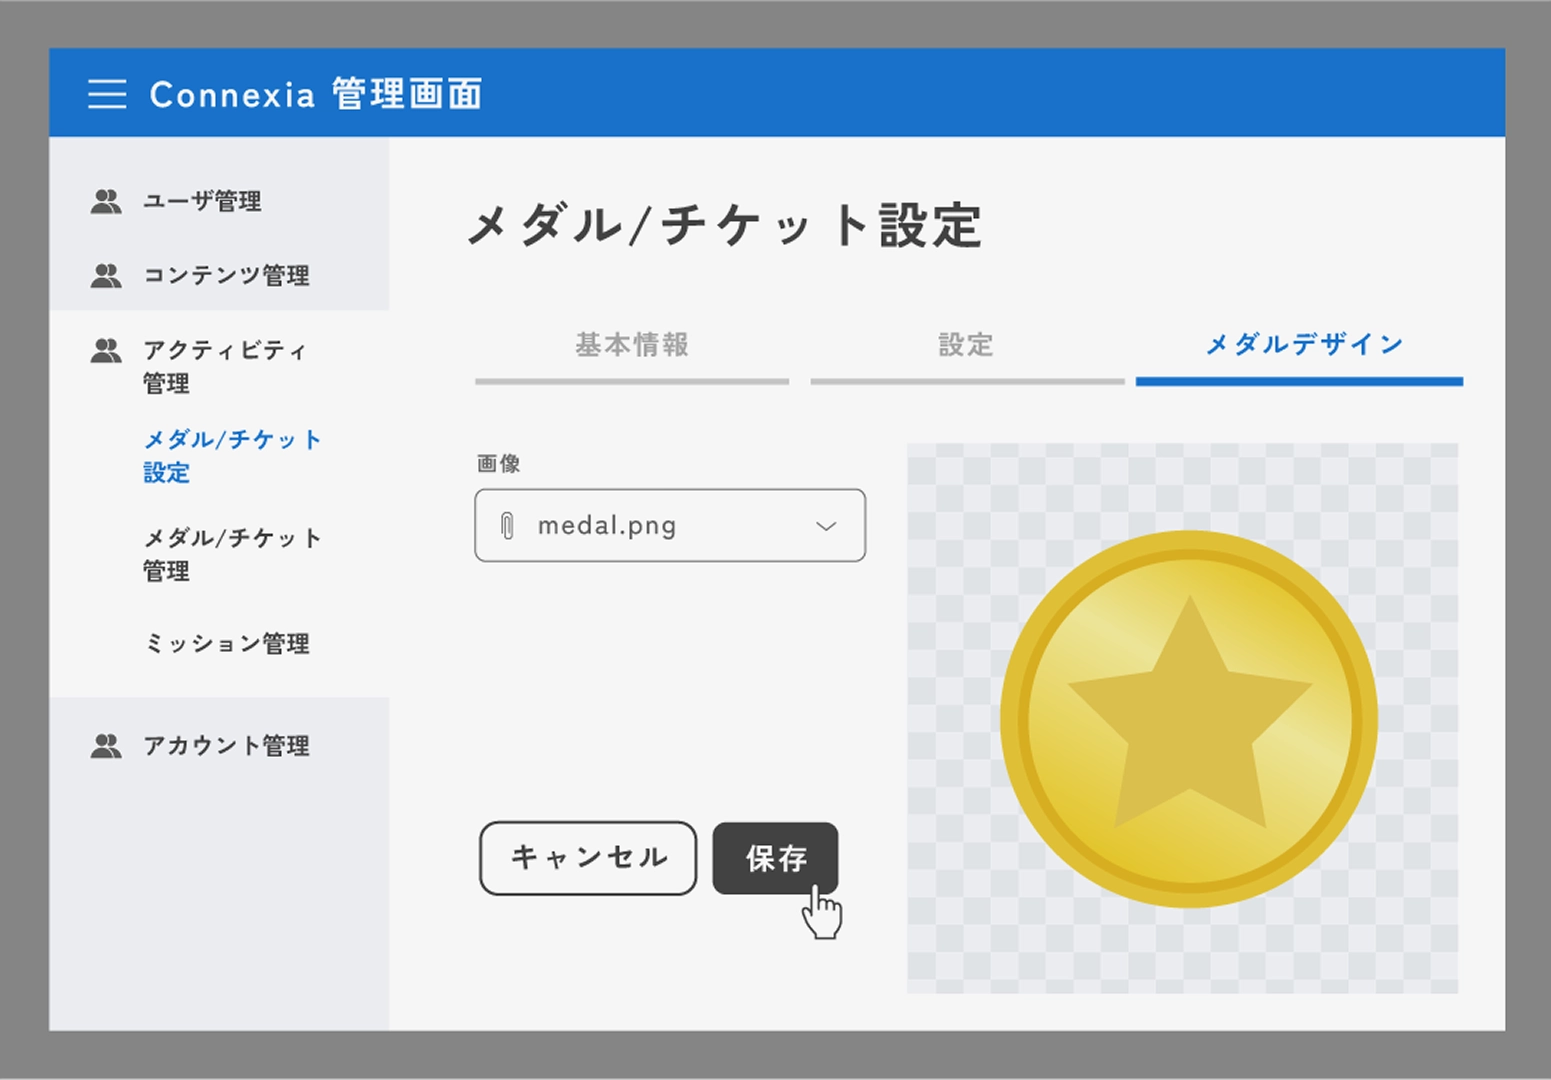Open アクティビティ管理 in the sidebar
The width and height of the screenshot is (1551, 1080).
coord(225,366)
